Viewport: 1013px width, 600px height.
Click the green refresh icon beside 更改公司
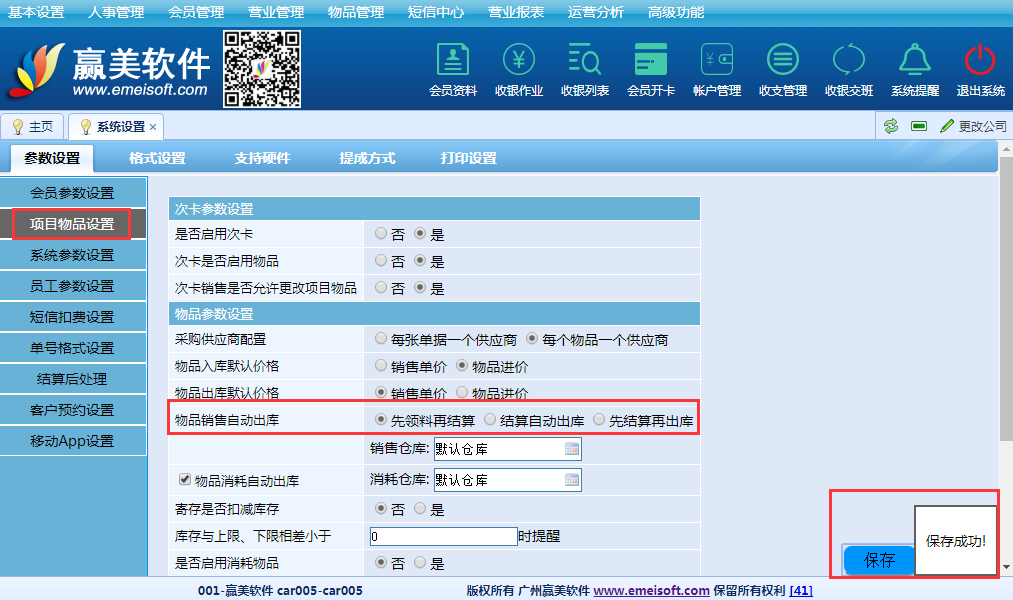tap(890, 126)
